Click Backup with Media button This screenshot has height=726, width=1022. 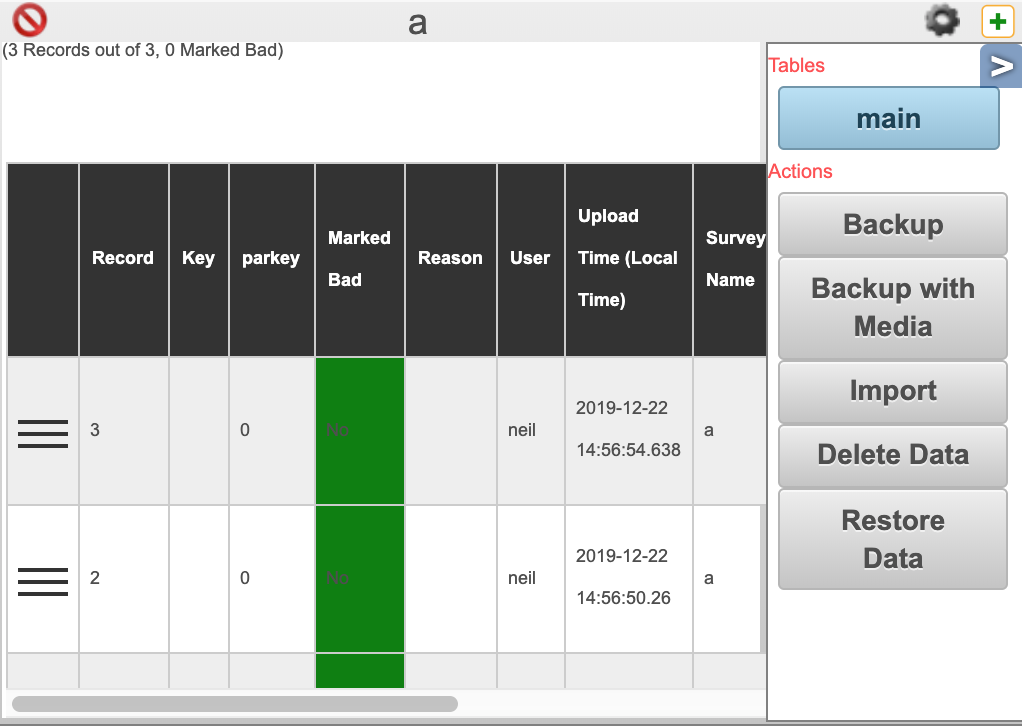click(x=892, y=308)
